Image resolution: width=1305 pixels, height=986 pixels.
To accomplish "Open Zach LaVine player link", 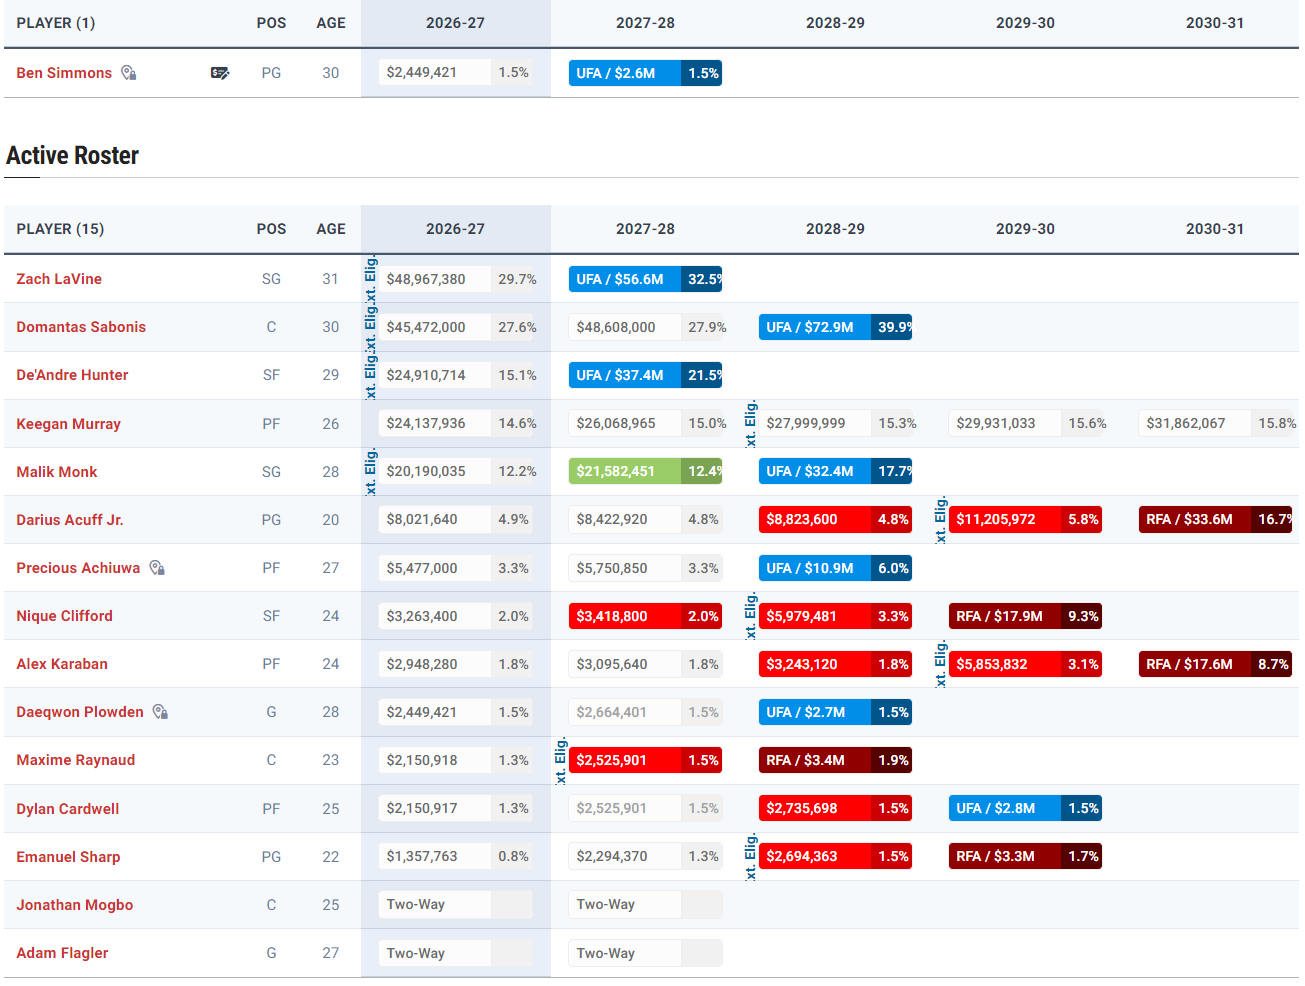I will coord(59,279).
